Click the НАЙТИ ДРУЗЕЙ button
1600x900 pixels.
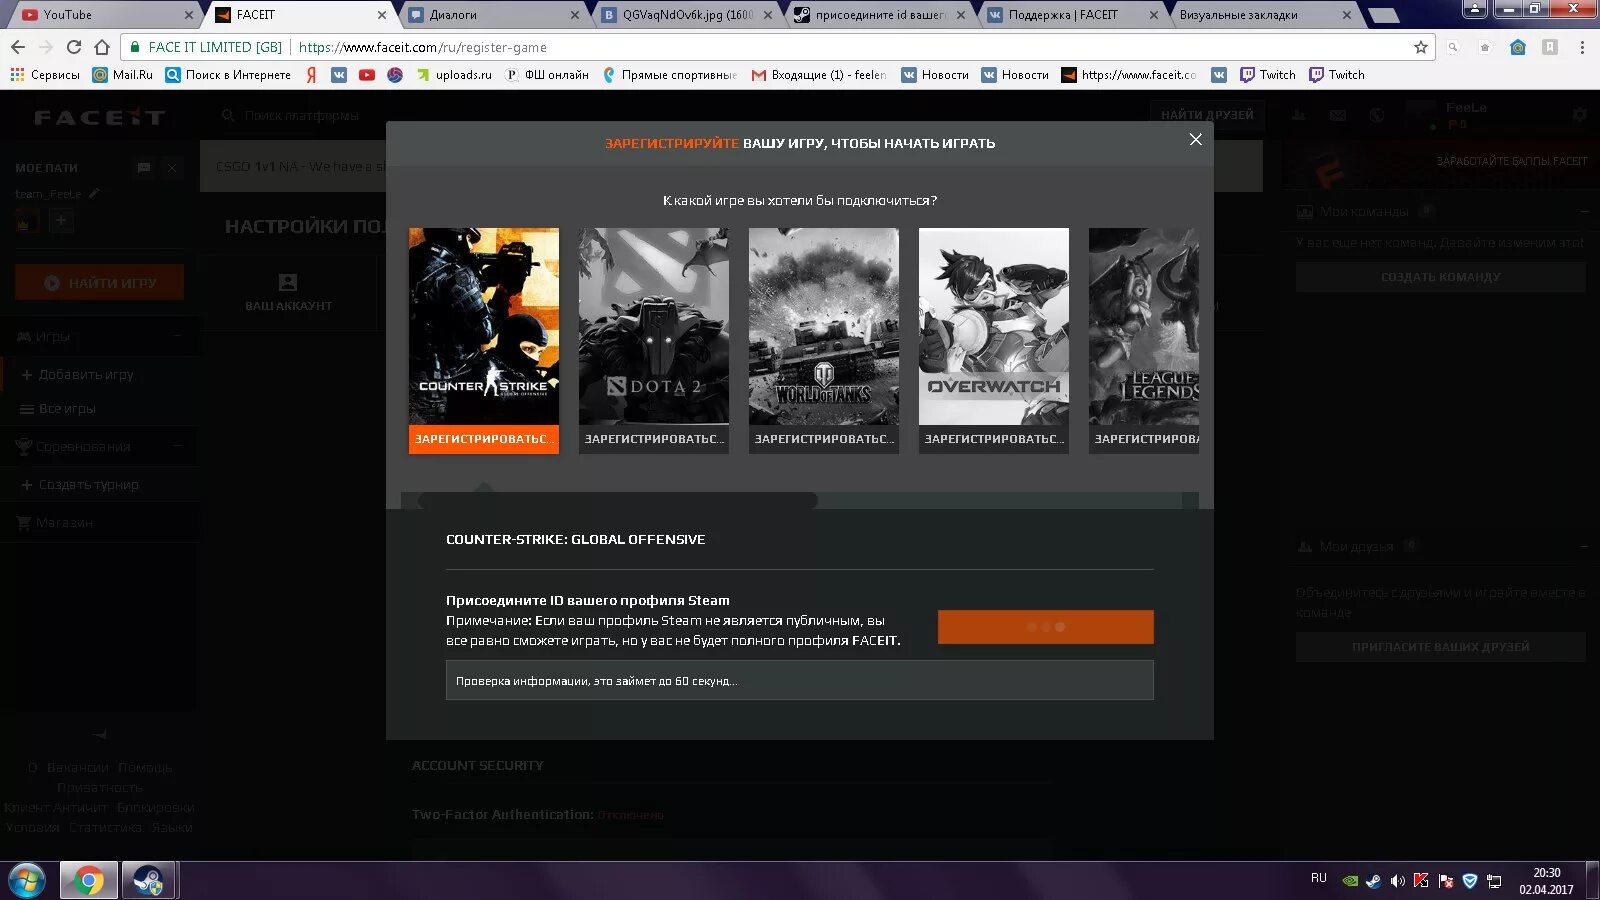[1207, 115]
